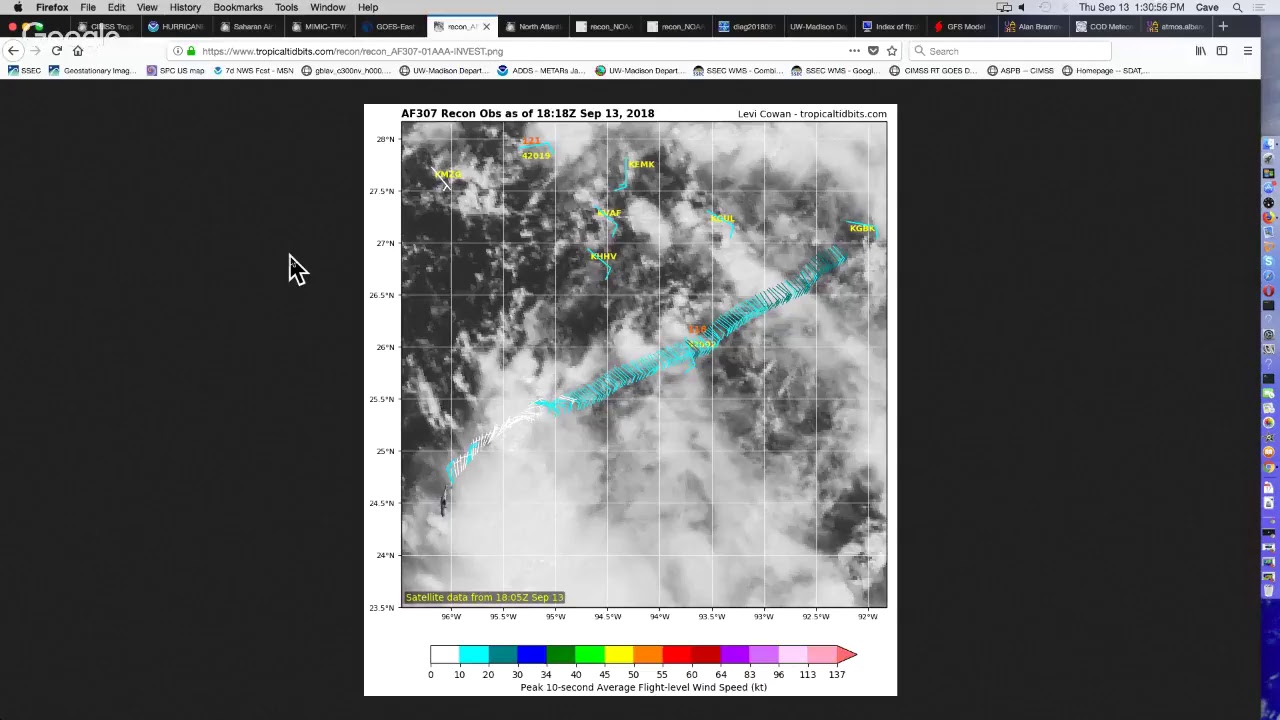
Task: Open the Tools menu
Action: [x=286, y=7]
